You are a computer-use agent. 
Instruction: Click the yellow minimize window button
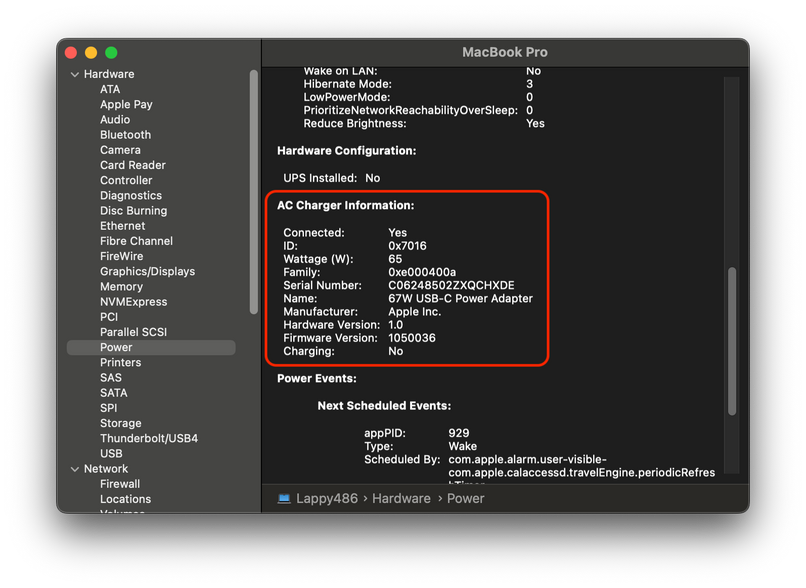pos(91,52)
